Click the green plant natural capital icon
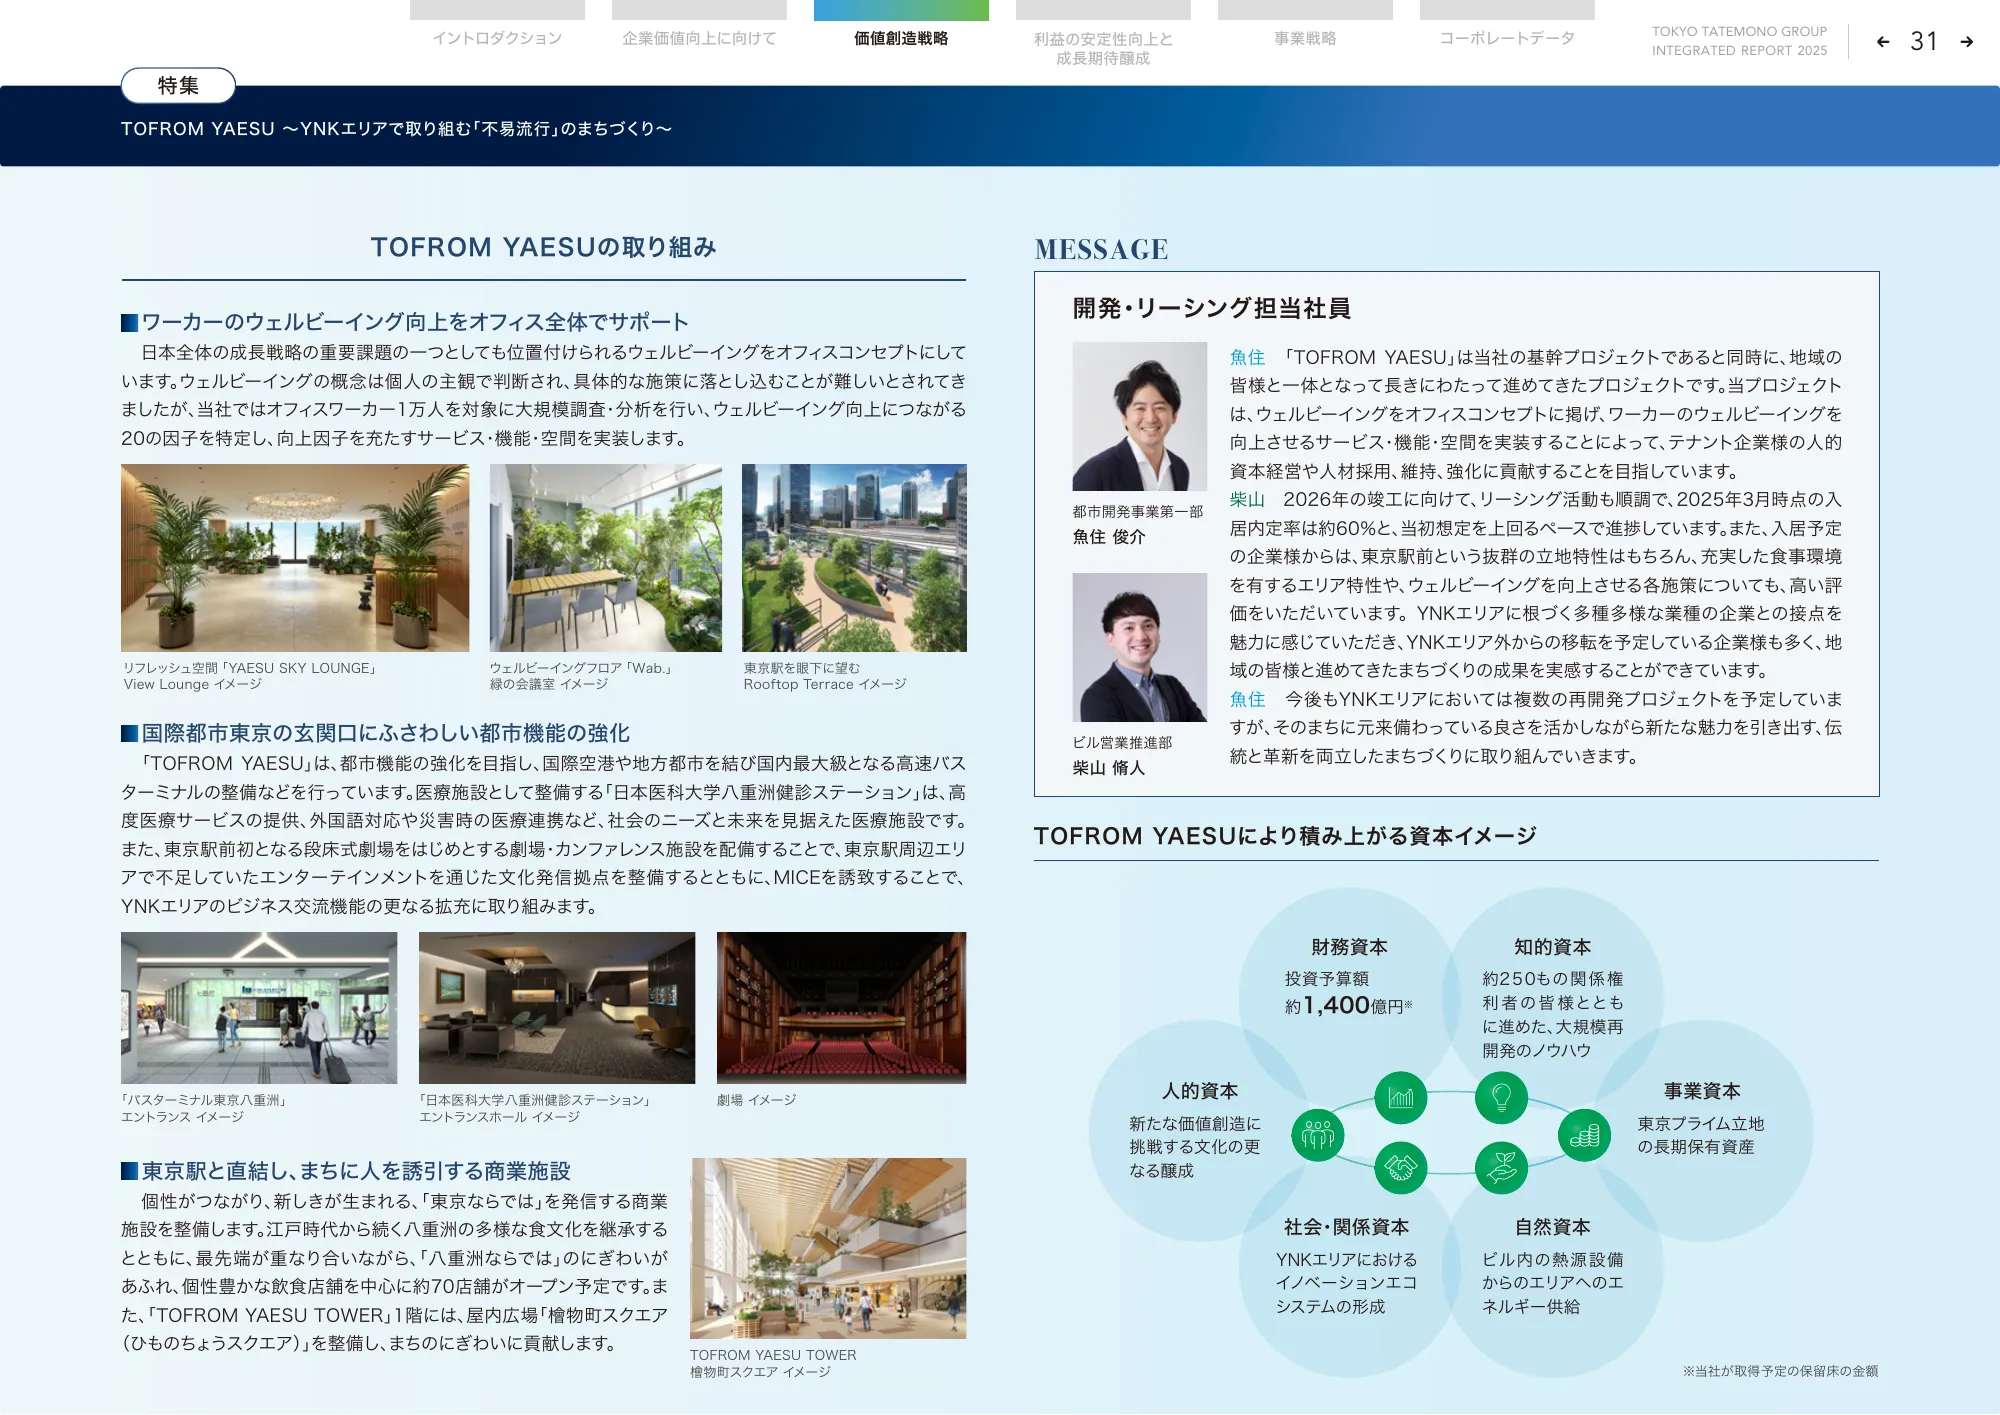2000x1415 pixels. (1501, 1167)
